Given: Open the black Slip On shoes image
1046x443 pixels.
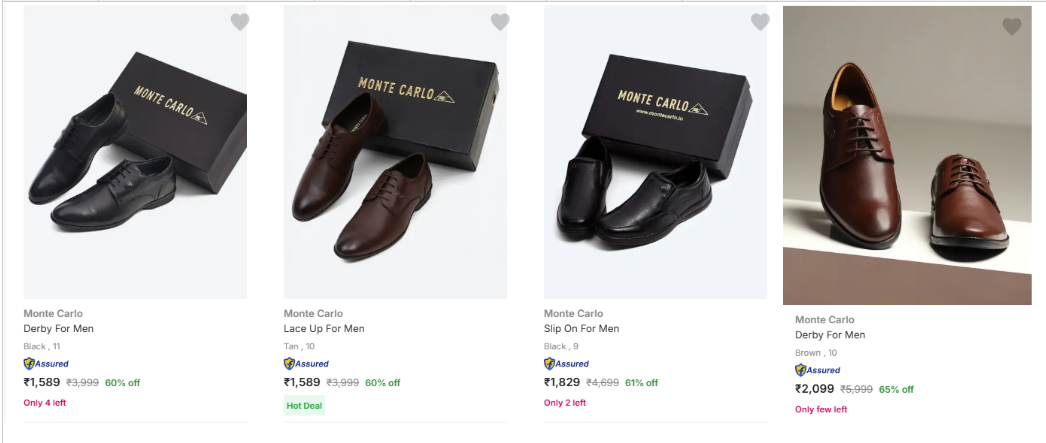Looking at the screenshot, I should [x=655, y=152].
